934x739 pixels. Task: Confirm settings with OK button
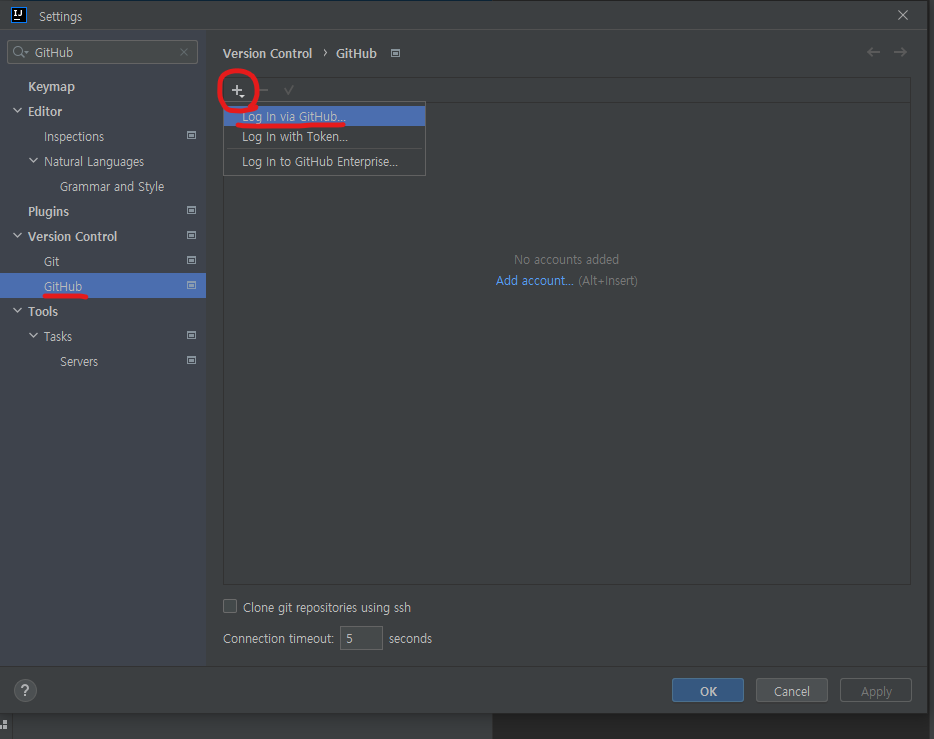coord(708,691)
